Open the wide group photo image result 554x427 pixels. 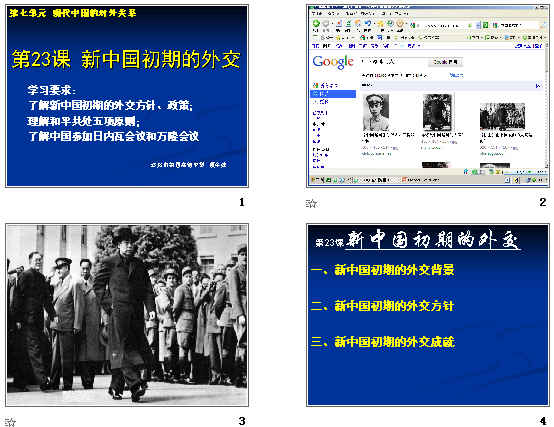tap(502, 116)
